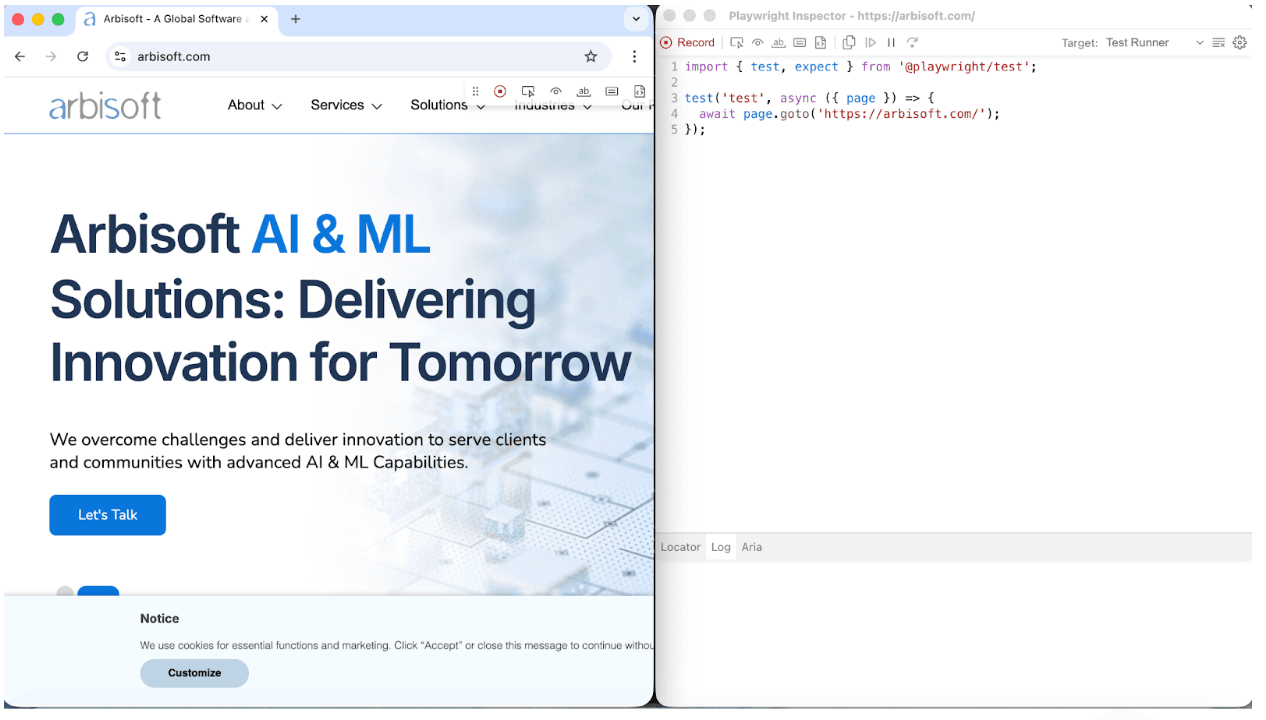Copy the generated code using Copy icon
Viewport: 1266px width, 720px height.
click(x=849, y=43)
